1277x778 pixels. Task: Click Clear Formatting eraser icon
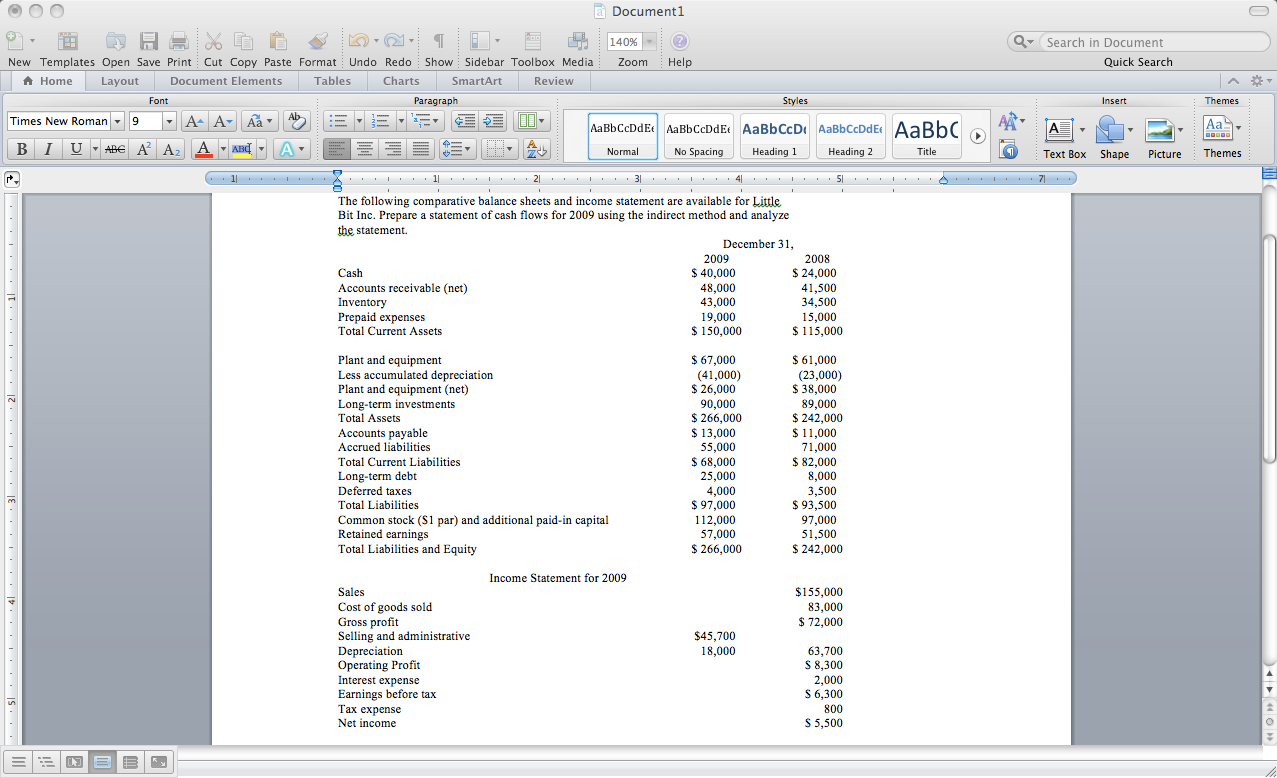click(297, 121)
